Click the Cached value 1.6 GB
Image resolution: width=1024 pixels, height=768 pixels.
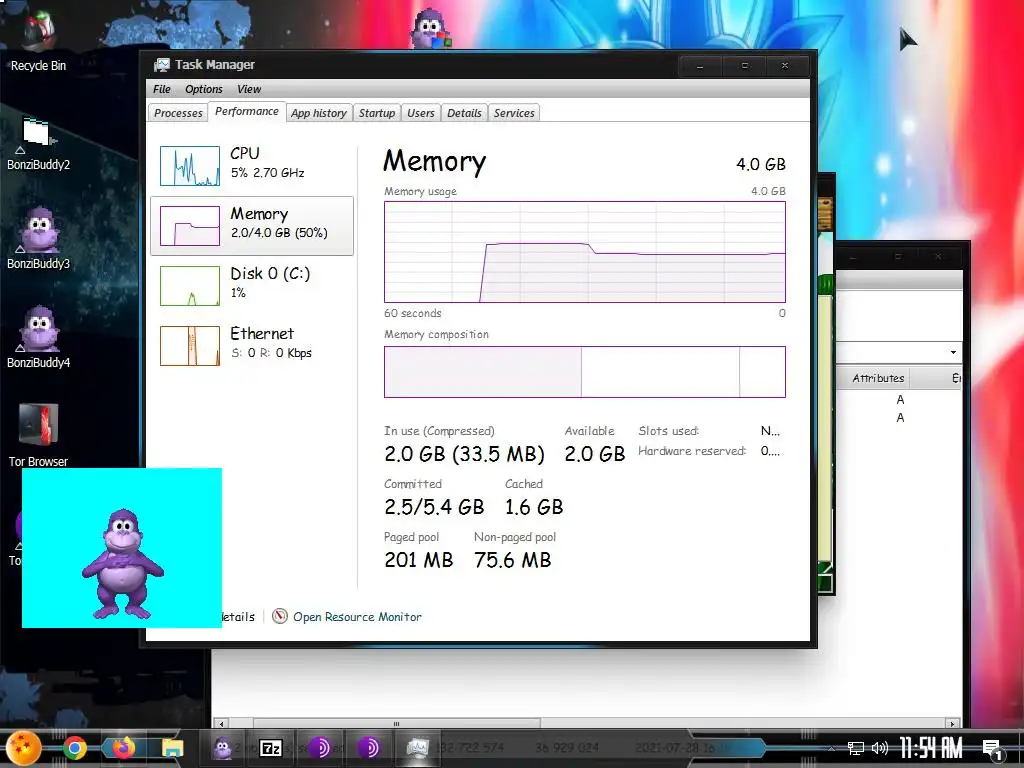[534, 507]
